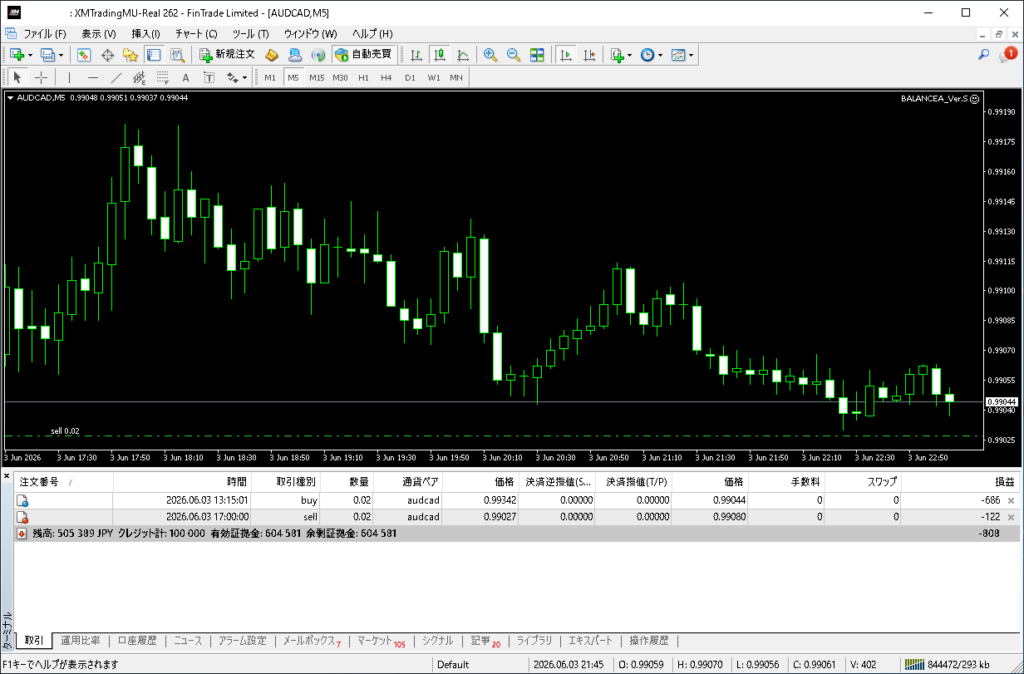Select the Text tool labeled A
The height and width of the screenshot is (674, 1024).
pos(185,78)
